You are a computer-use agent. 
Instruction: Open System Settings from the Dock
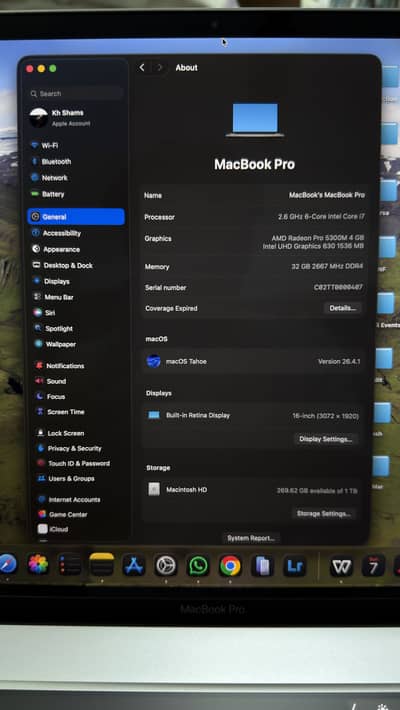(x=166, y=566)
